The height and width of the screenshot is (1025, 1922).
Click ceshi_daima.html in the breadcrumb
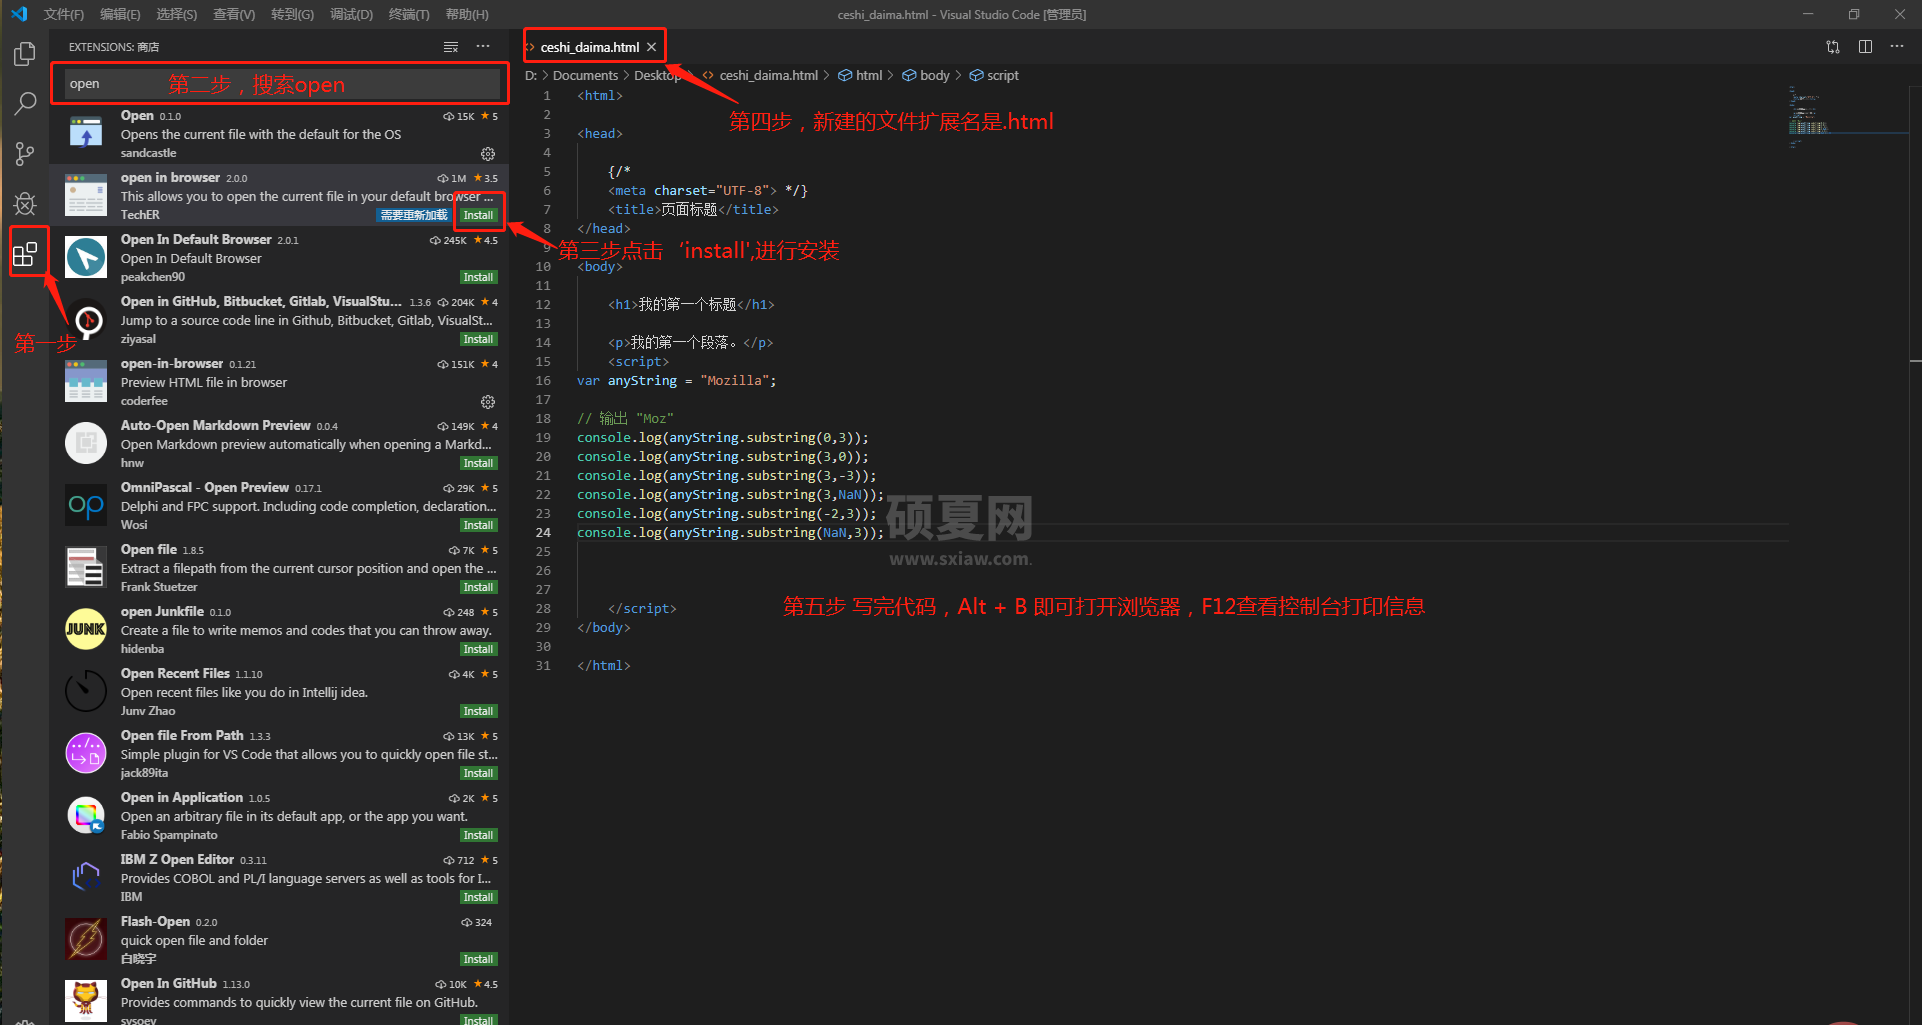[x=768, y=75]
